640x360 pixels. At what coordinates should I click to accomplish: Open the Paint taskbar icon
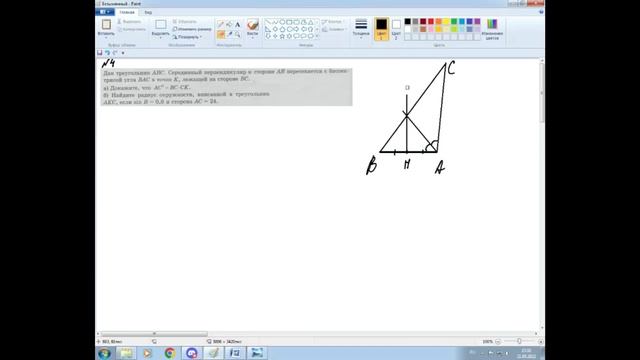pos(213,353)
